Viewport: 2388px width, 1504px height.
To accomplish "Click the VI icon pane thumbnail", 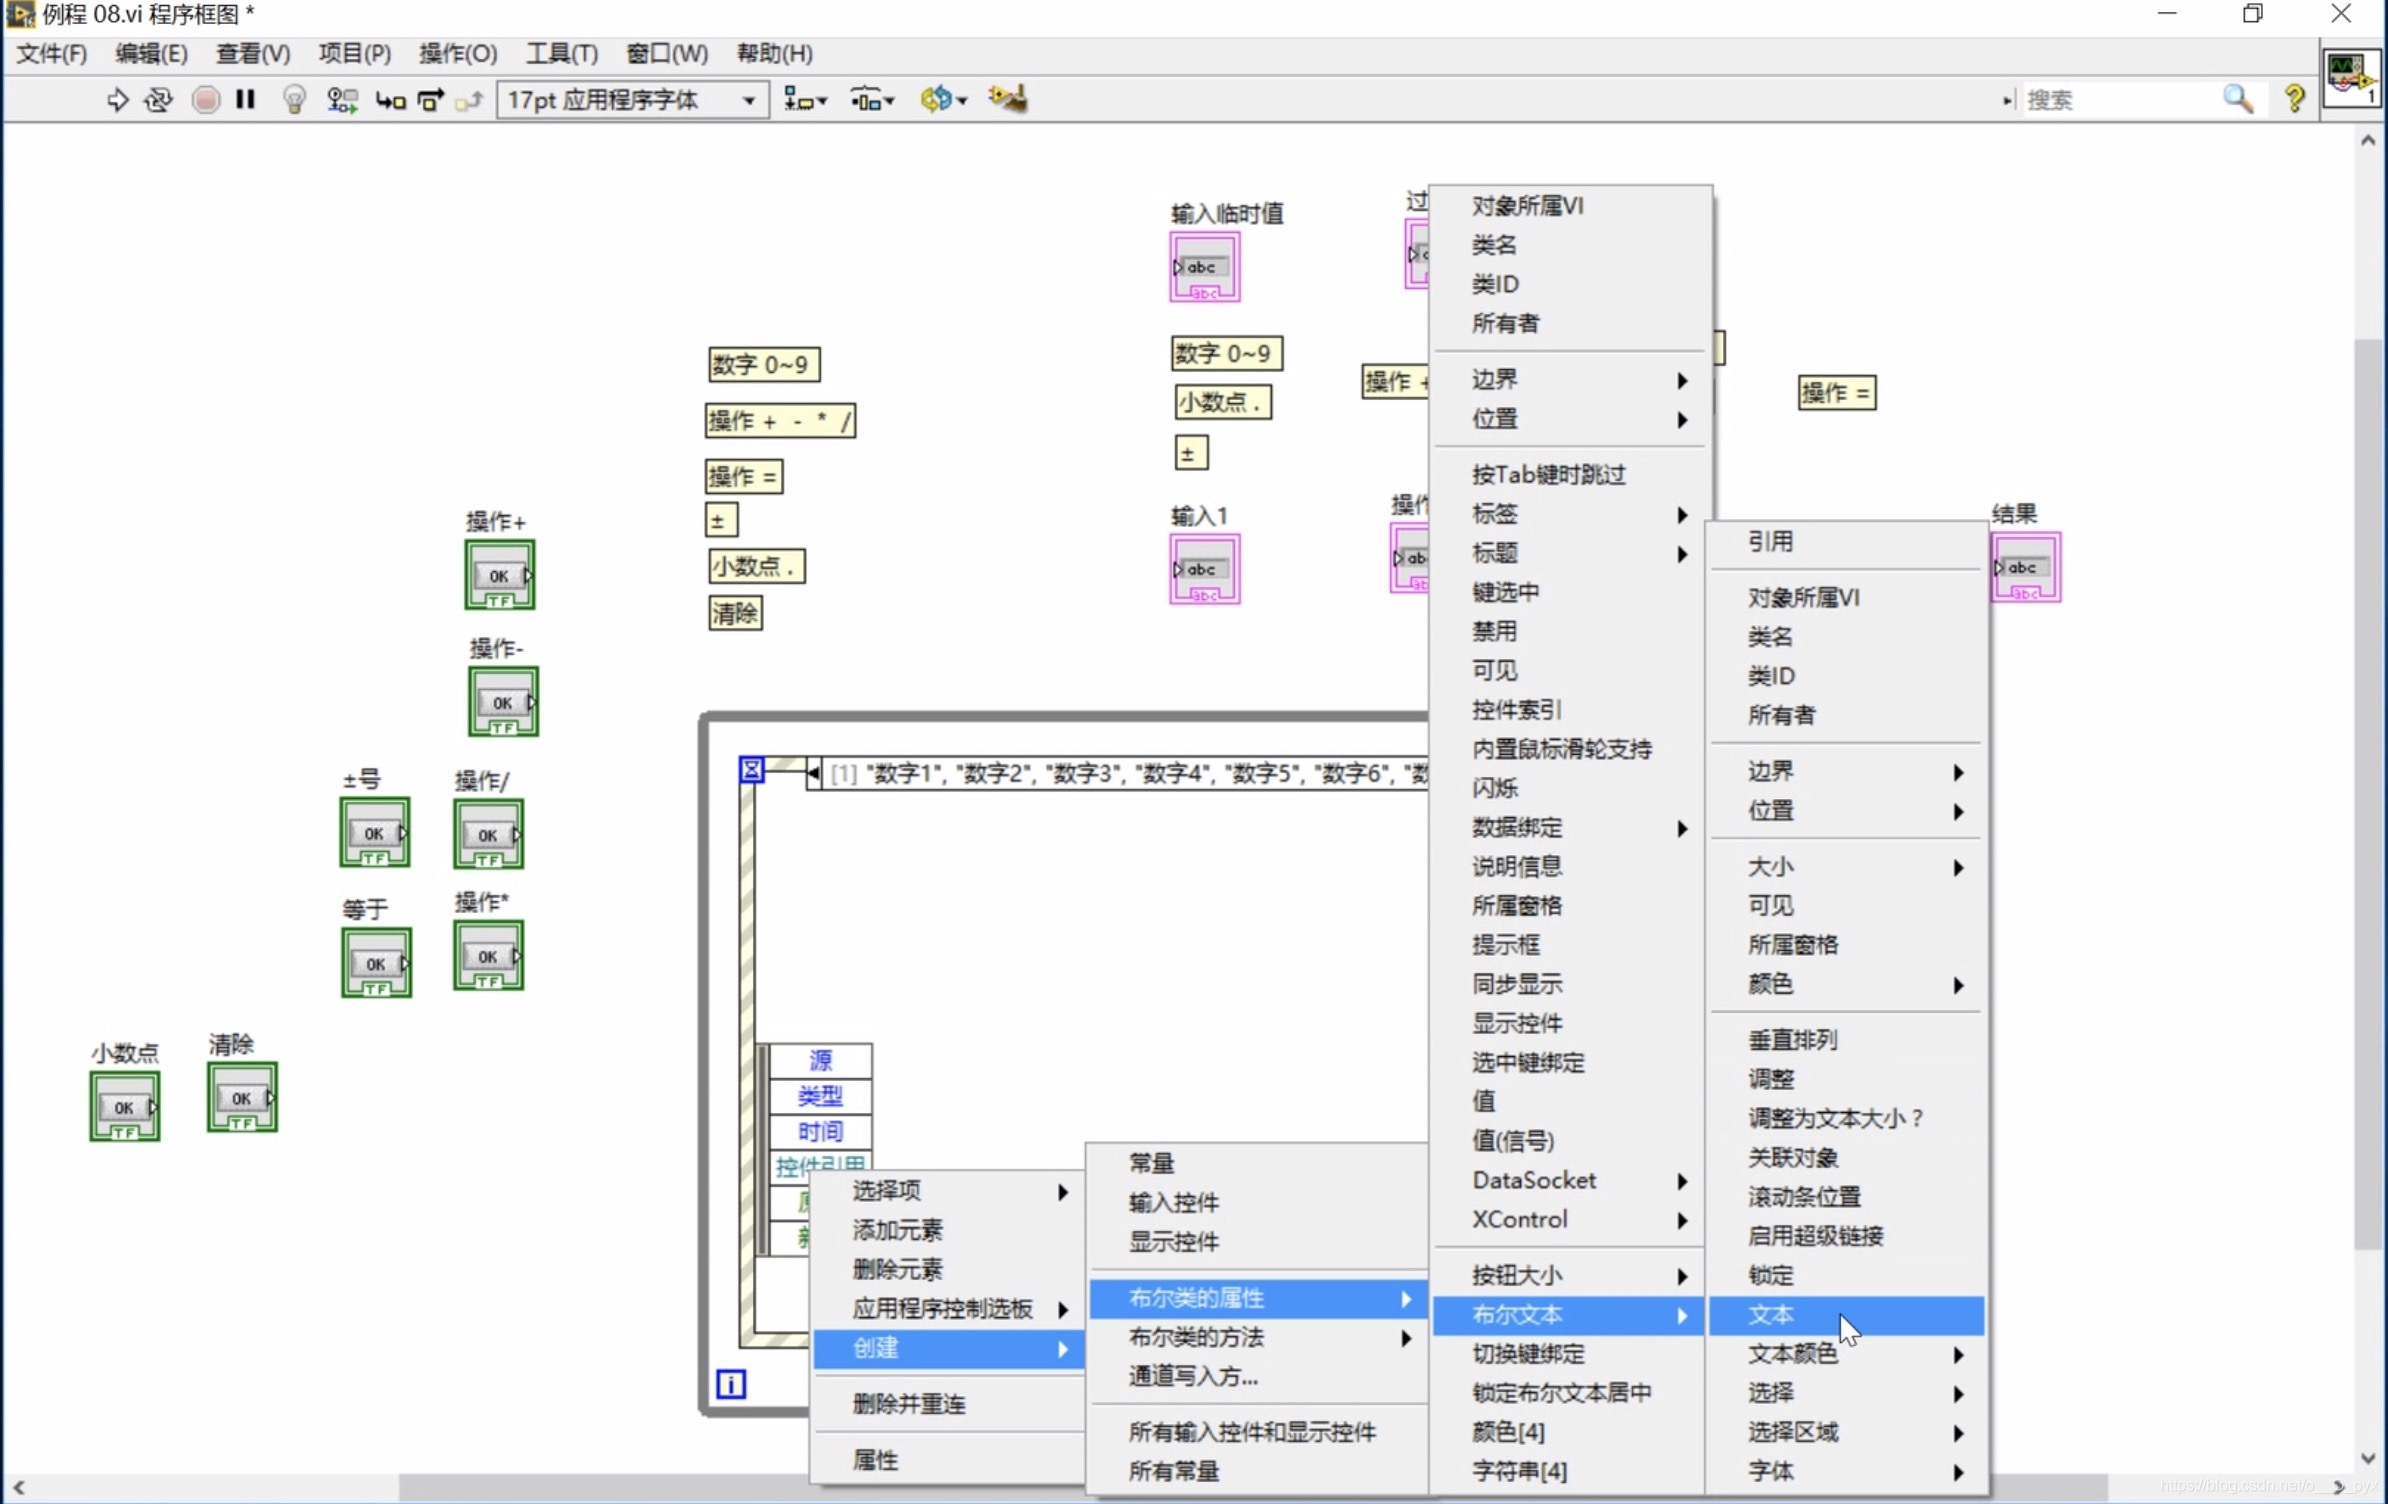I will pos(2350,77).
